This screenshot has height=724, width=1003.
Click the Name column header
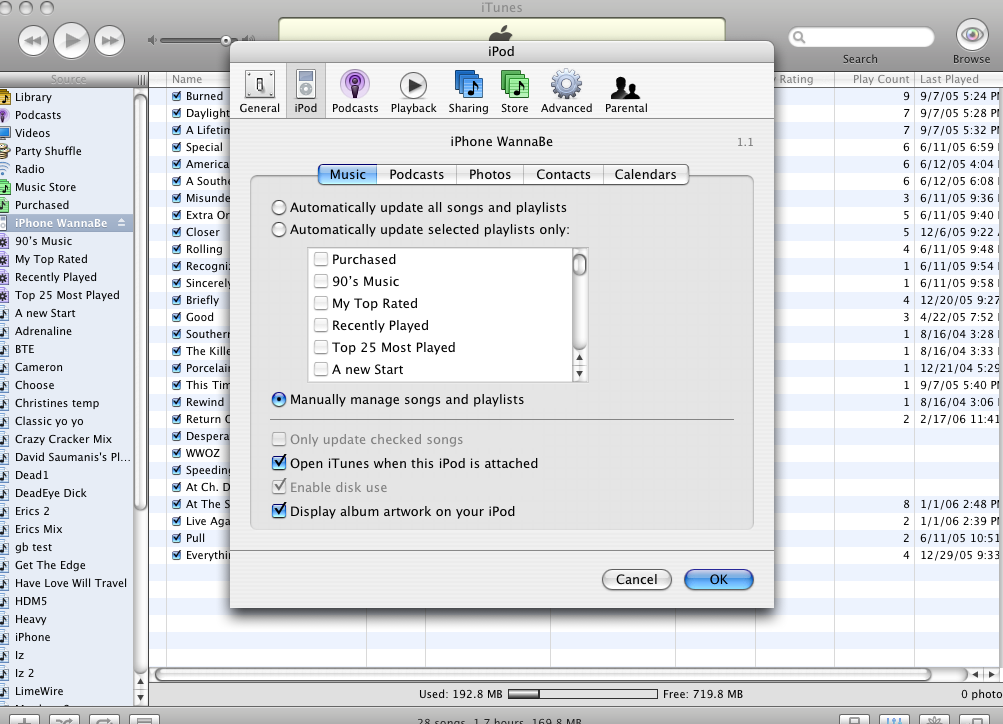tap(198, 79)
